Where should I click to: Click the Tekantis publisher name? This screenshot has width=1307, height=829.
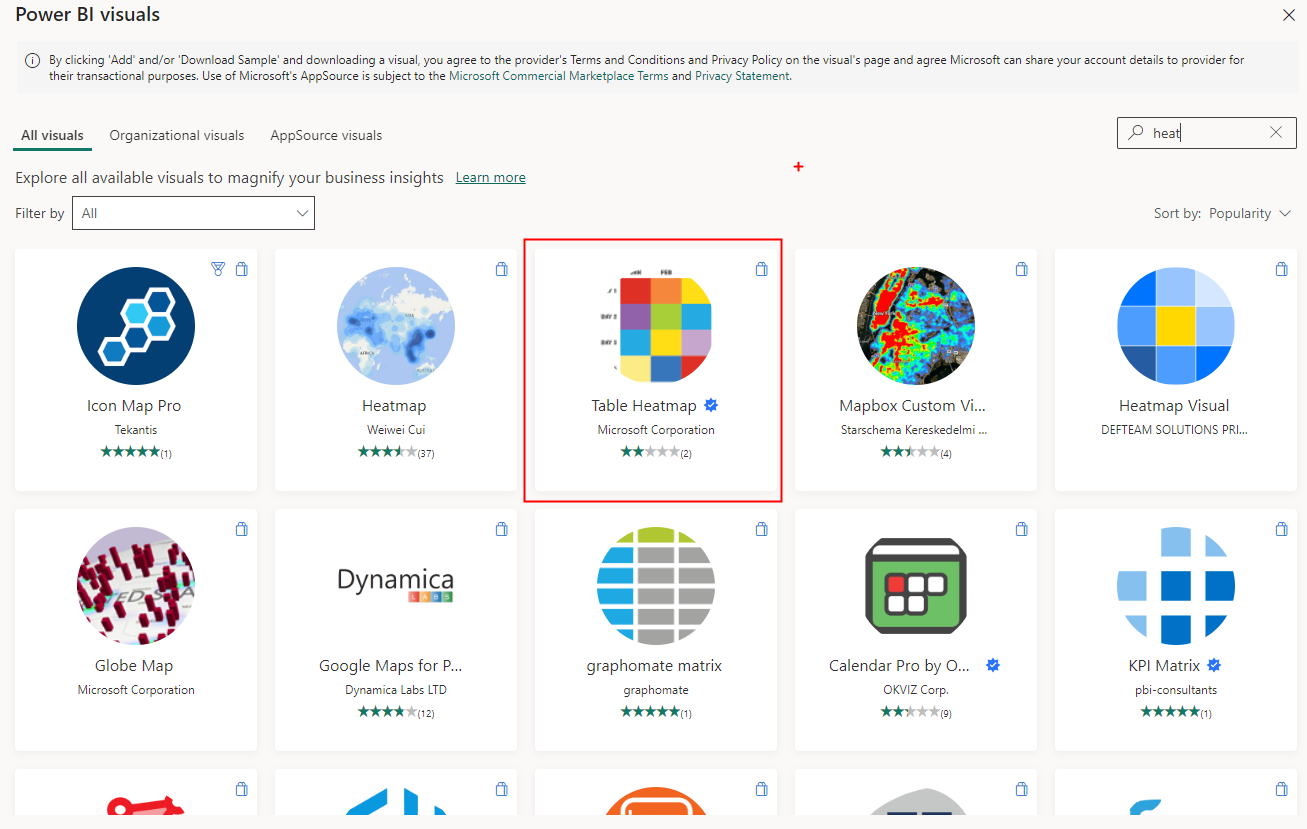[136, 430]
